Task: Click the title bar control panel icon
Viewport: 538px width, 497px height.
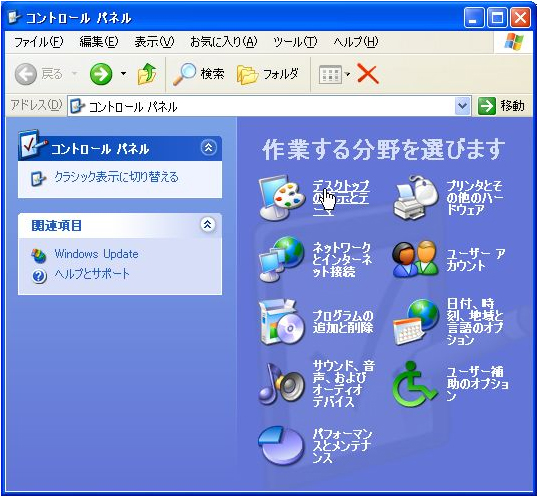Action: point(14,17)
